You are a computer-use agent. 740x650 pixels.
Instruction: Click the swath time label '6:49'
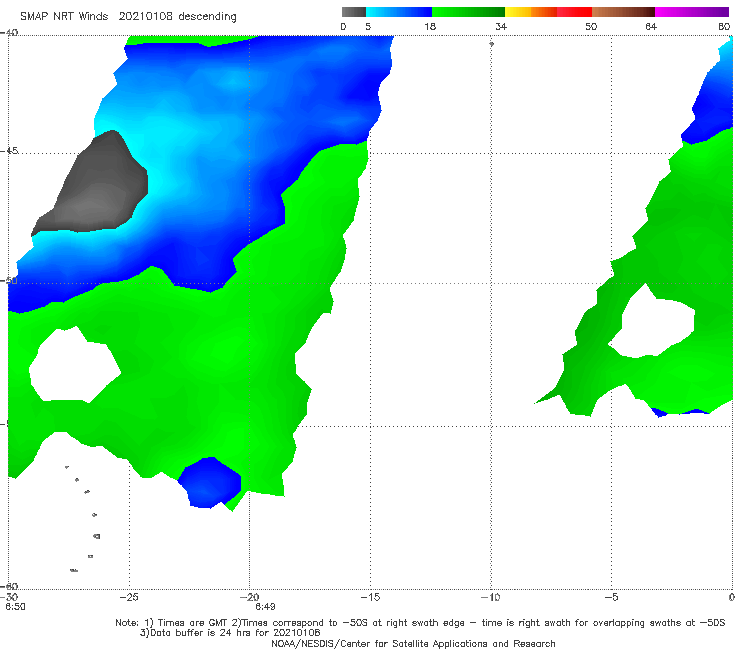tap(265, 607)
